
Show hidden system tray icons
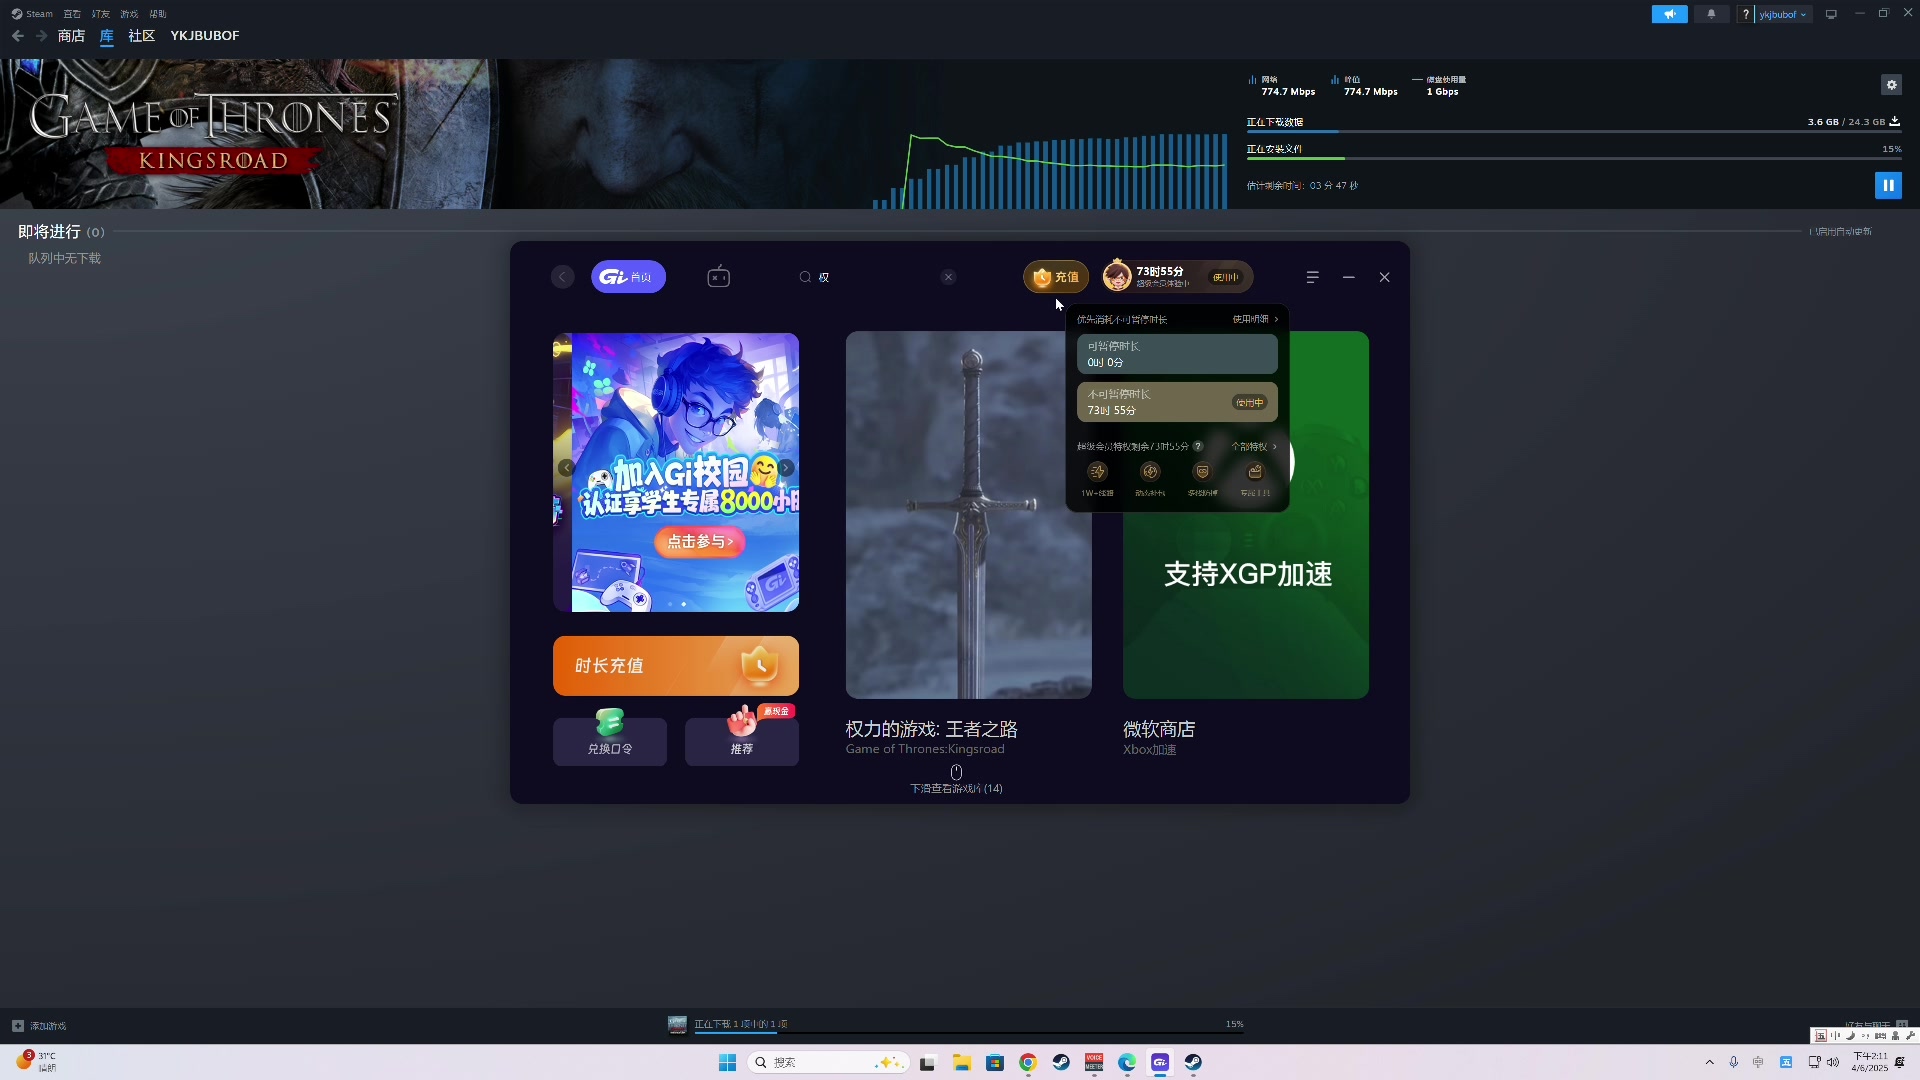coord(1709,1062)
